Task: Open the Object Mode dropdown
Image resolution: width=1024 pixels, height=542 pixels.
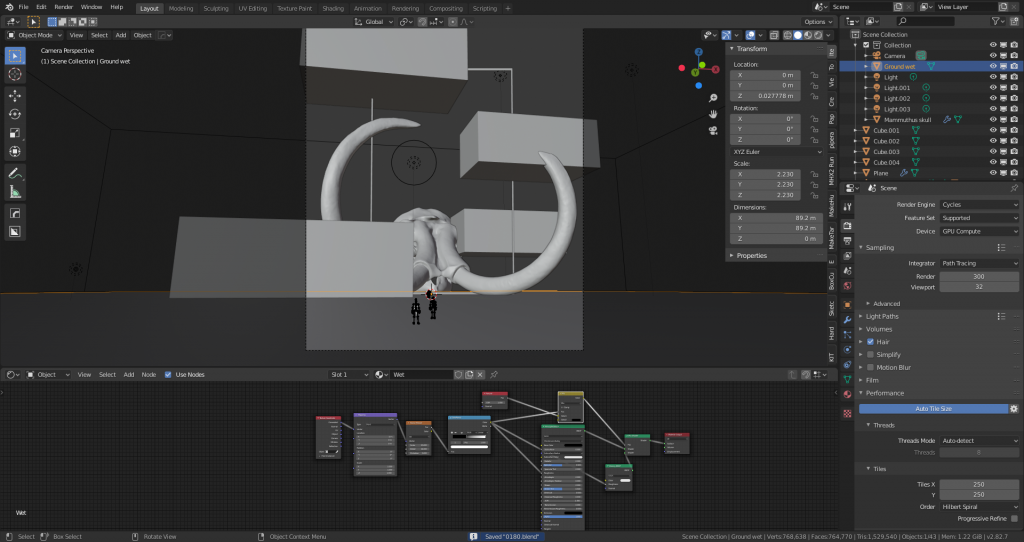Action: [35, 35]
